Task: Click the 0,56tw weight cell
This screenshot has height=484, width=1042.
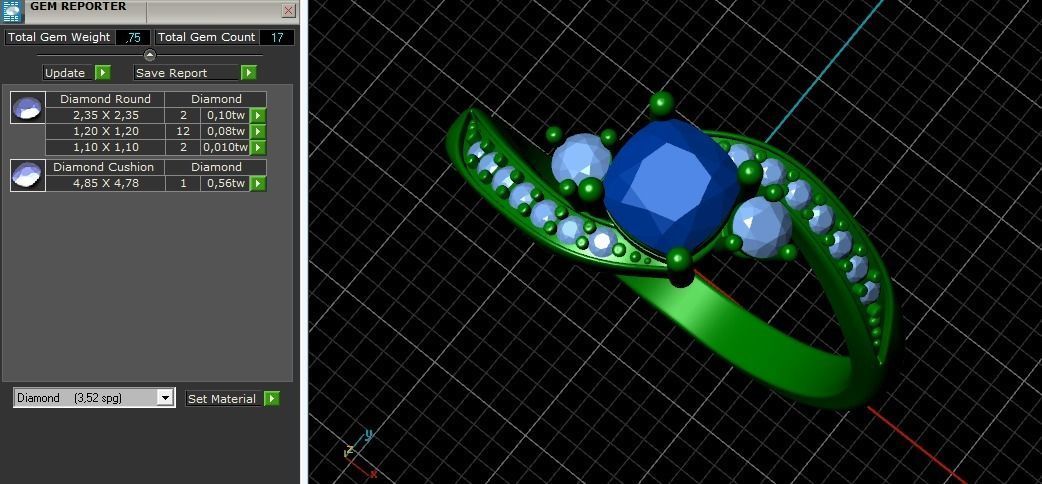Action: (x=225, y=183)
